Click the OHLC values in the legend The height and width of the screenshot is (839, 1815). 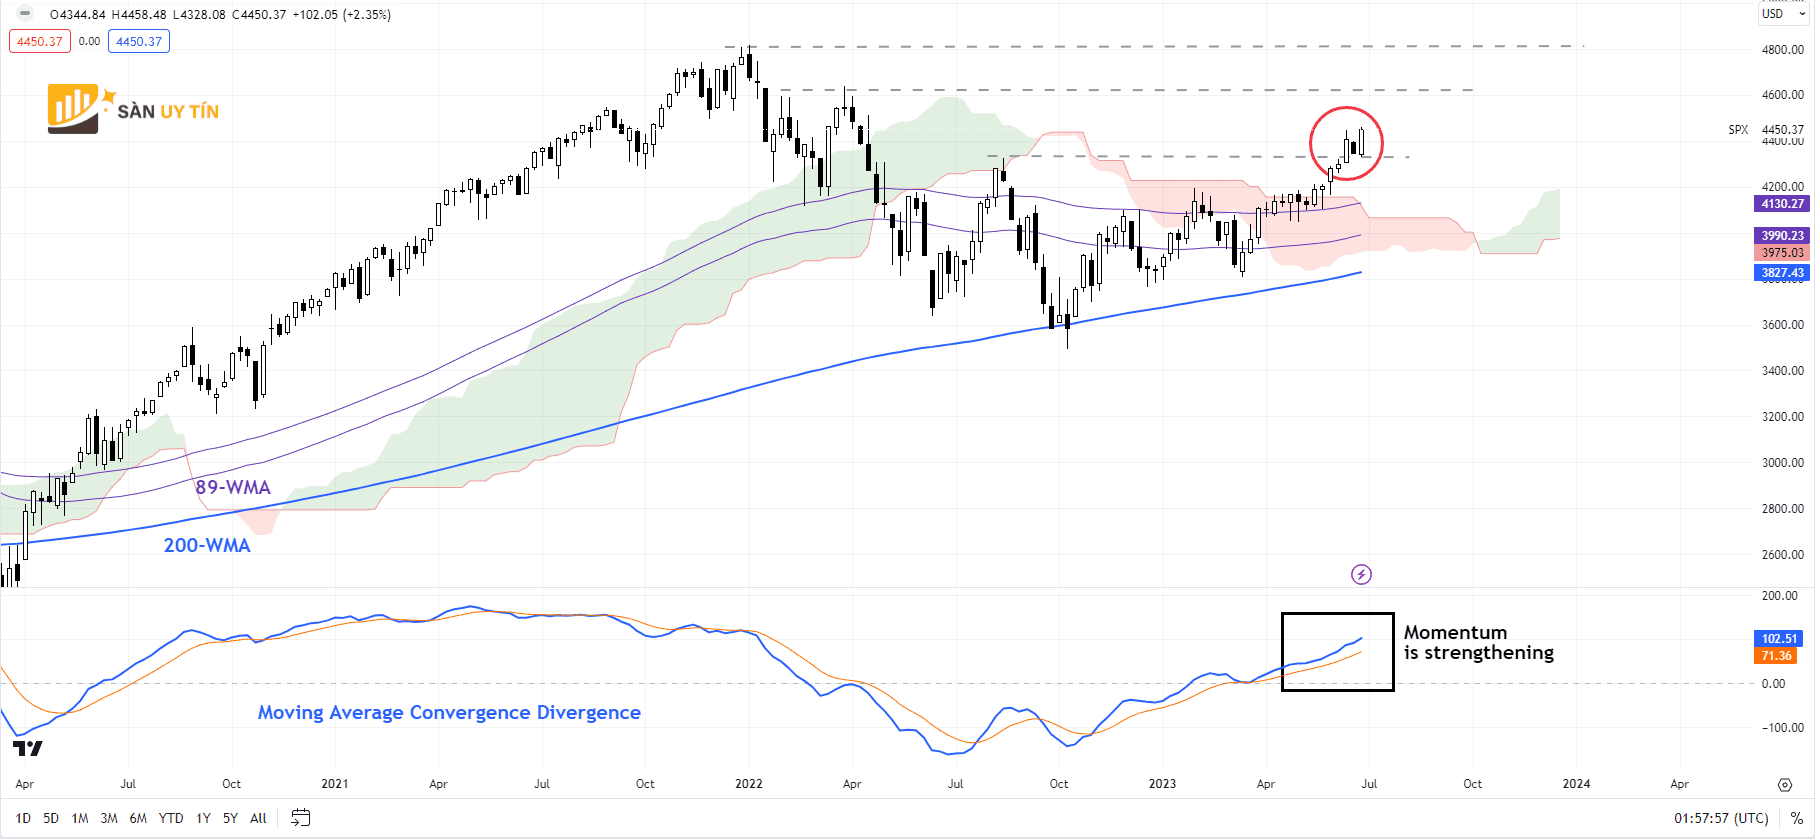(220, 15)
